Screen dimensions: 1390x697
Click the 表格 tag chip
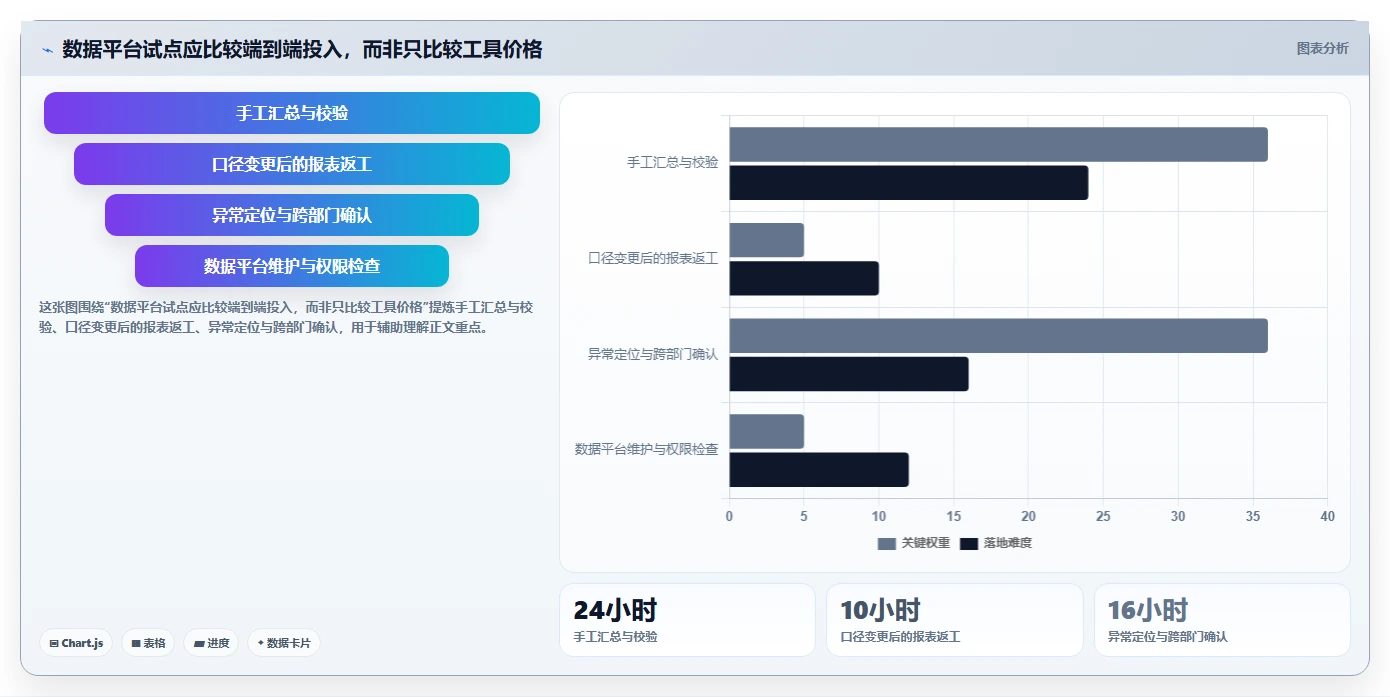click(148, 643)
